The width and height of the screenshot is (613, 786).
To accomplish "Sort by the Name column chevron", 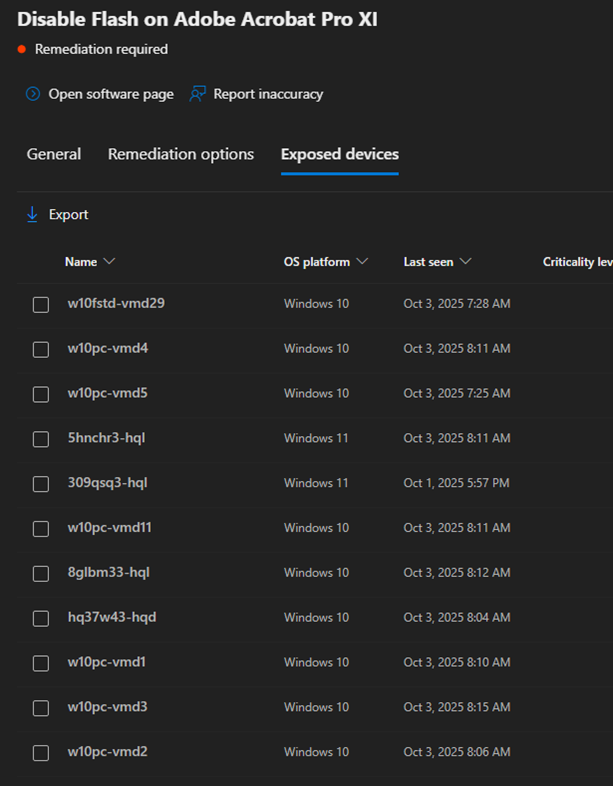I will click(x=109, y=262).
